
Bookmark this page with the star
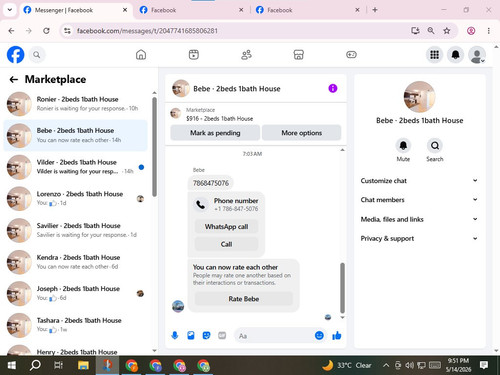pos(447,31)
